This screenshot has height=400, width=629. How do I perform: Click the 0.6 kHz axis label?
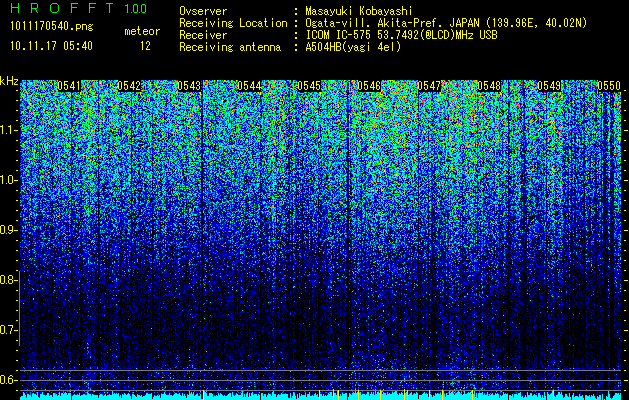(7, 380)
